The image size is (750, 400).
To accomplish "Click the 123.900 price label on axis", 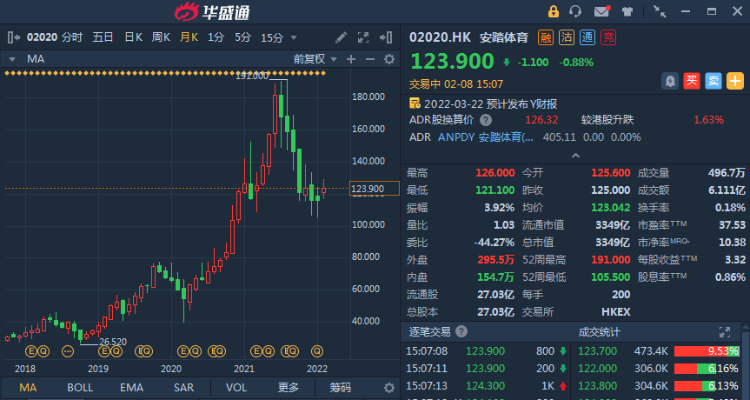I will point(375,189).
